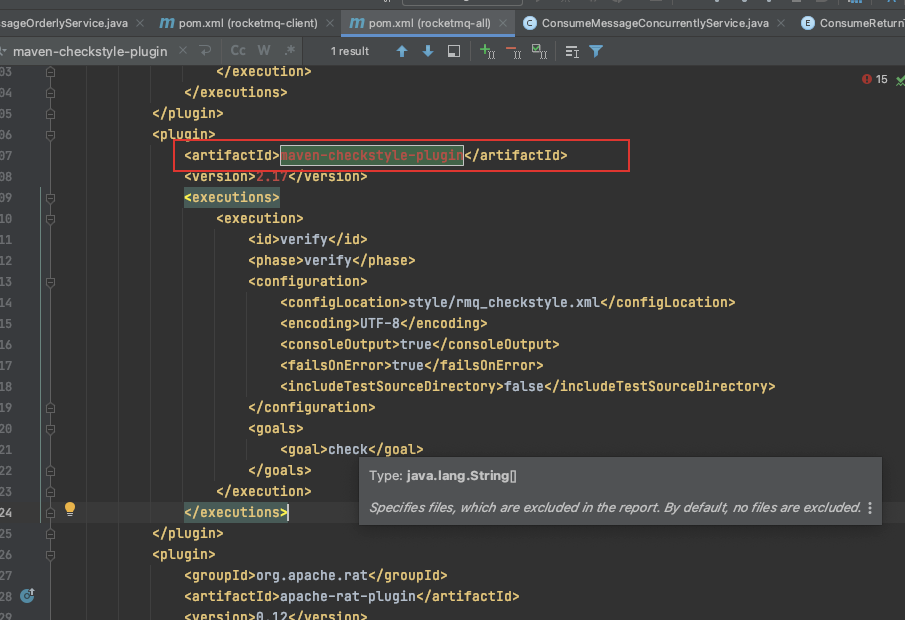905x620 pixels.
Task: Toggle multiline results options icon
Action: pos(571,51)
